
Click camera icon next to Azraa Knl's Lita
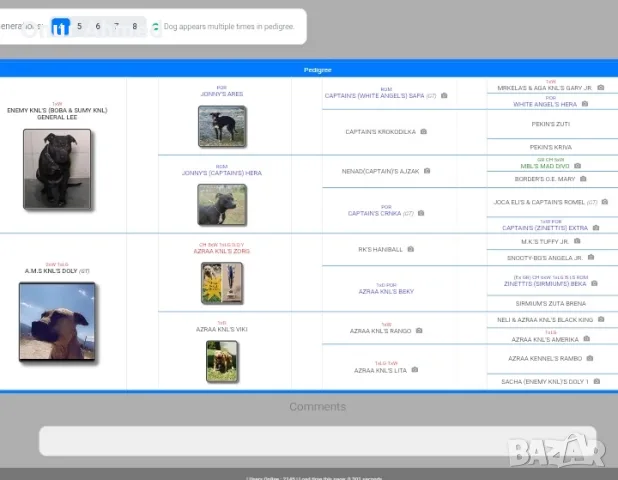[415, 370]
